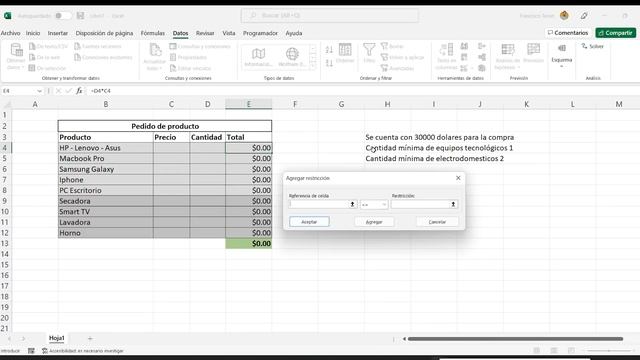Sort ascending with the A-Z icon
Screen dimensions: 640x360
(x=329, y=50)
